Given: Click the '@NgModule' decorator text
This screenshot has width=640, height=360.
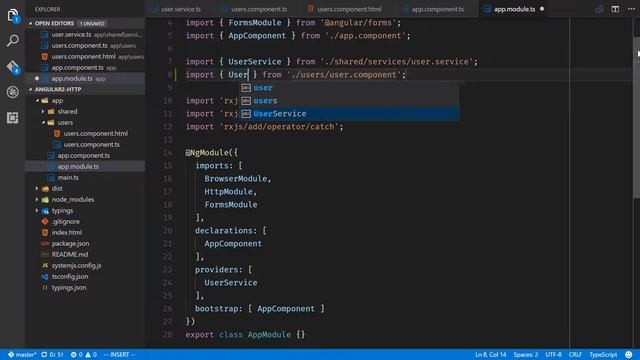Looking at the screenshot, I should click(207, 153).
